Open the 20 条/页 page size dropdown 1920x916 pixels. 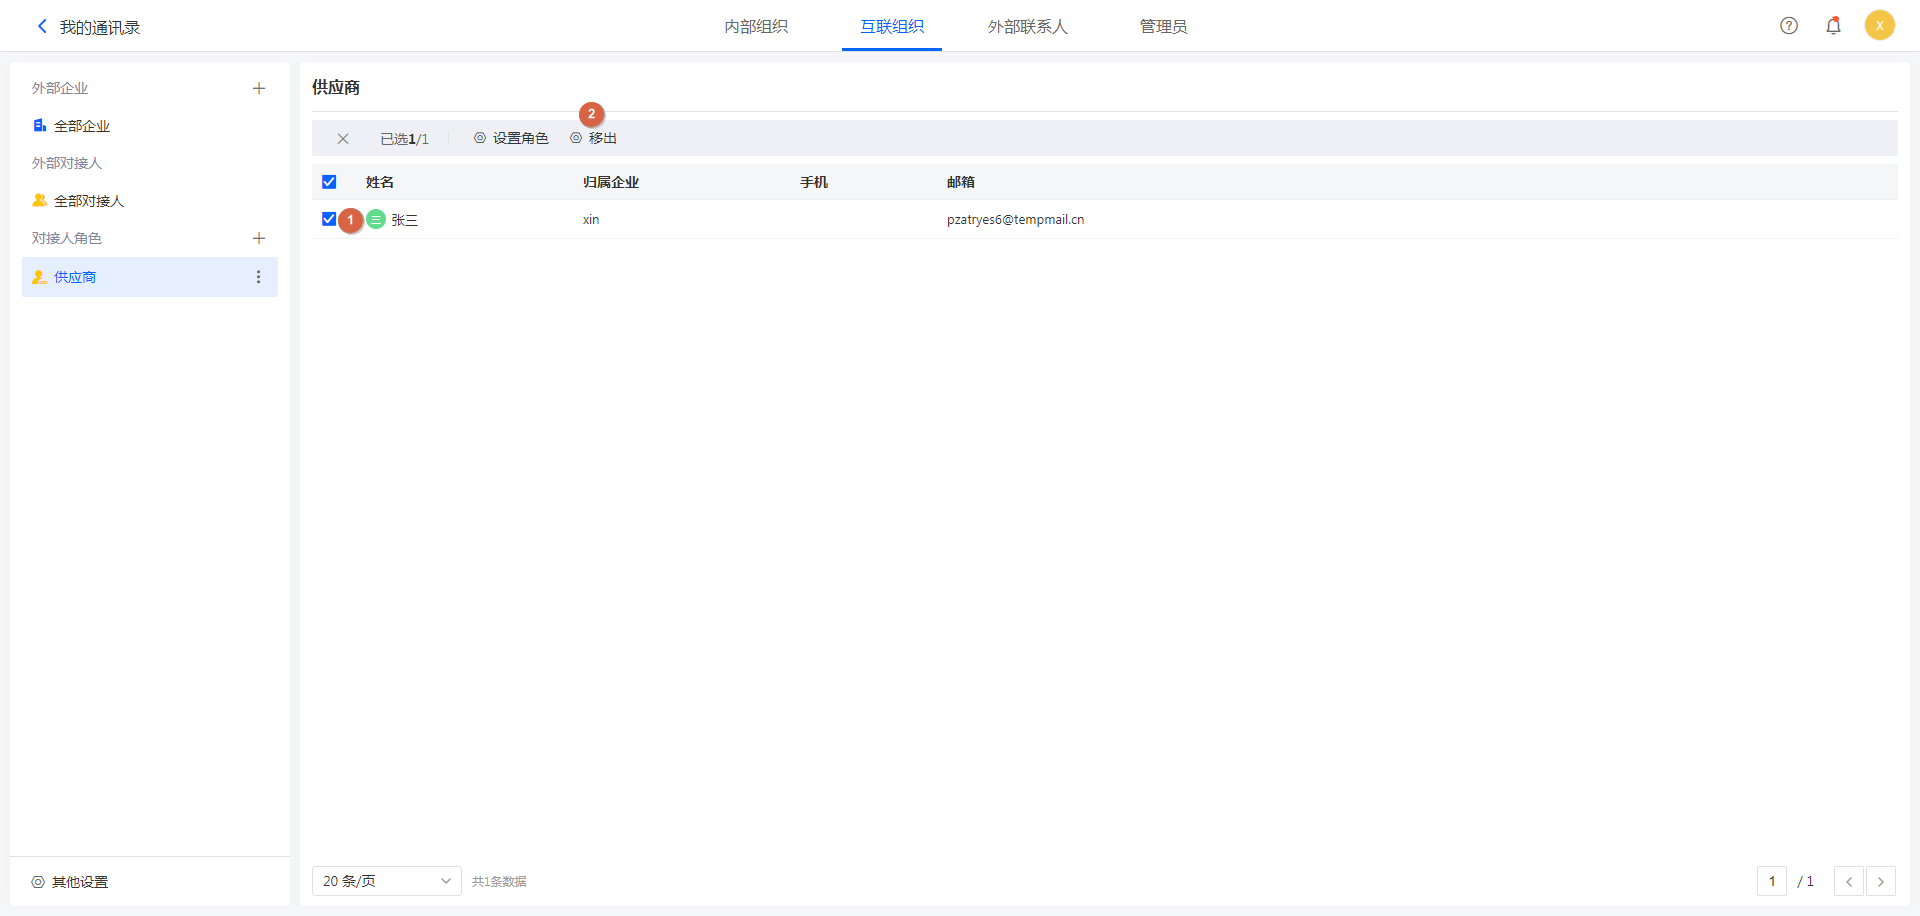(386, 881)
